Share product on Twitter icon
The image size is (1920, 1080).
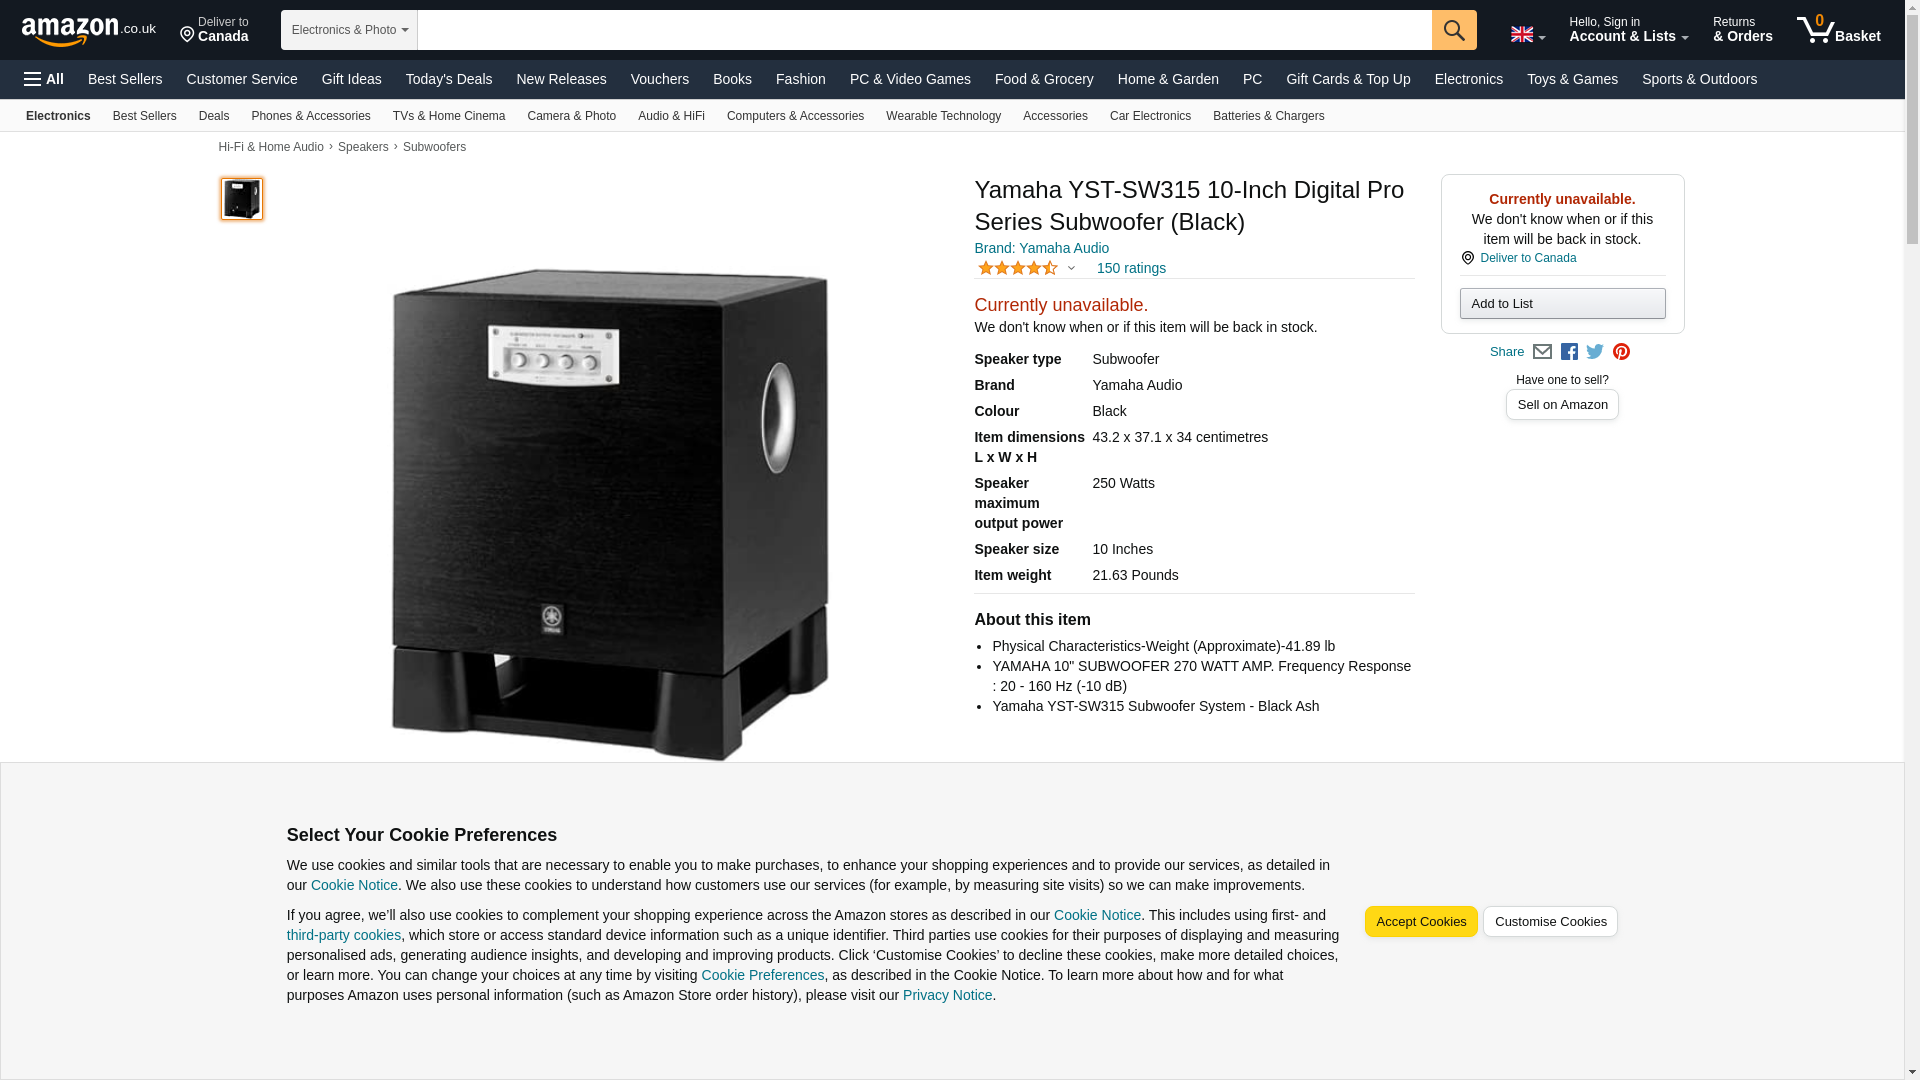(1595, 352)
